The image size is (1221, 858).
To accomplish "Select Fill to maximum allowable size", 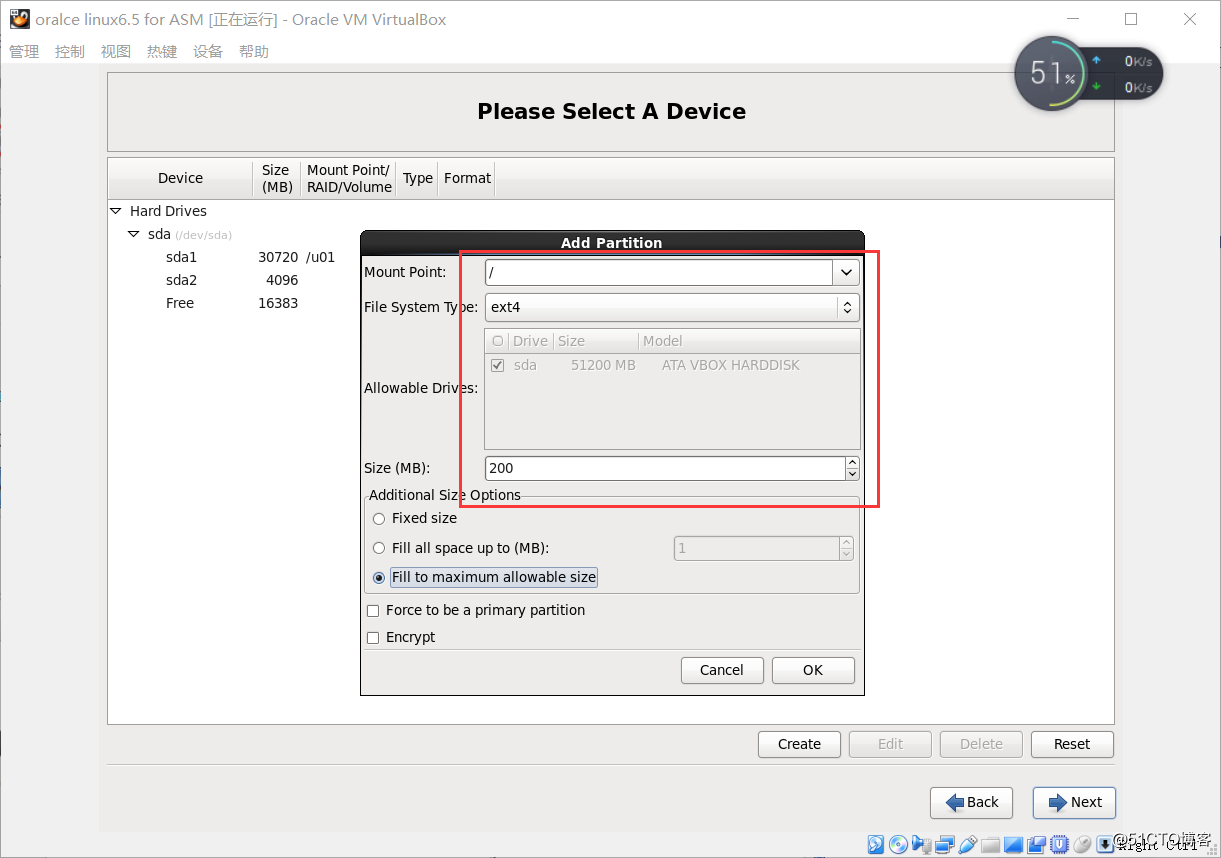I will pyautogui.click(x=378, y=578).
